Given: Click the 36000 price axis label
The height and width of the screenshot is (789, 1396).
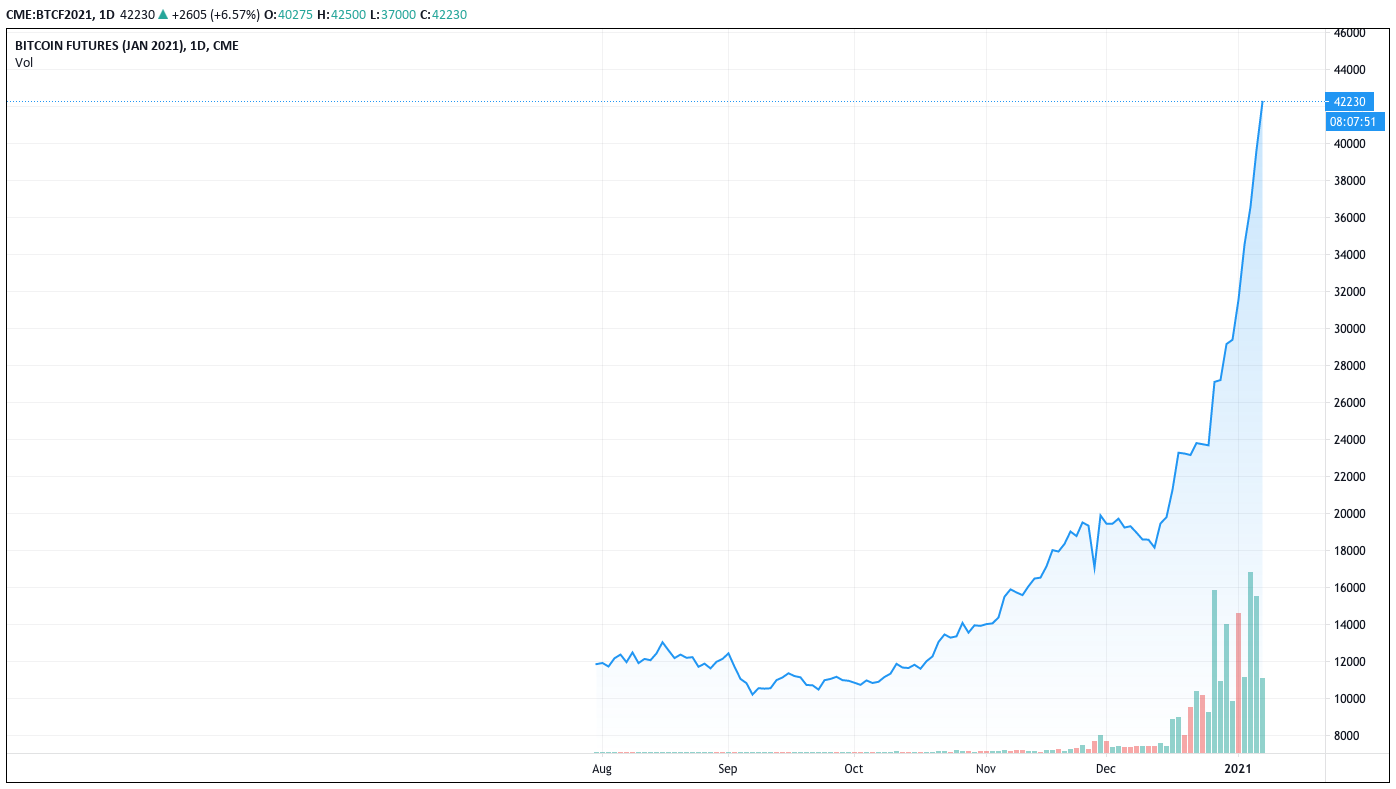Looking at the screenshot, I should pos(1350,218).
